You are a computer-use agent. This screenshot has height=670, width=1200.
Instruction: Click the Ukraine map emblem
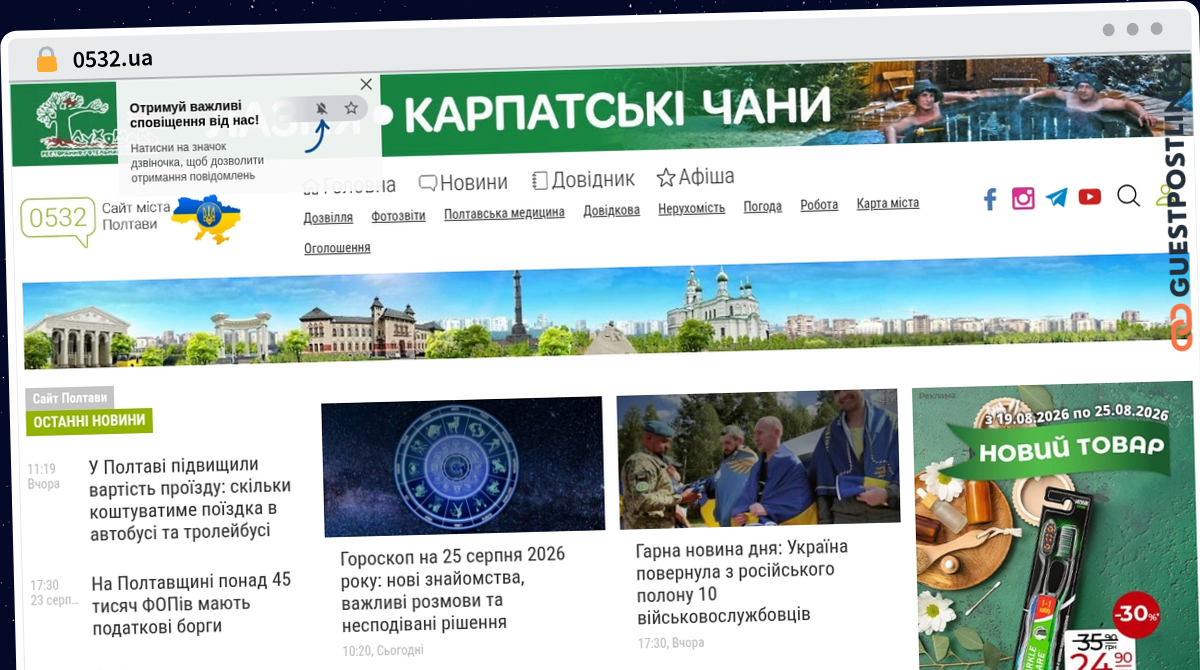tap(206, 219)
